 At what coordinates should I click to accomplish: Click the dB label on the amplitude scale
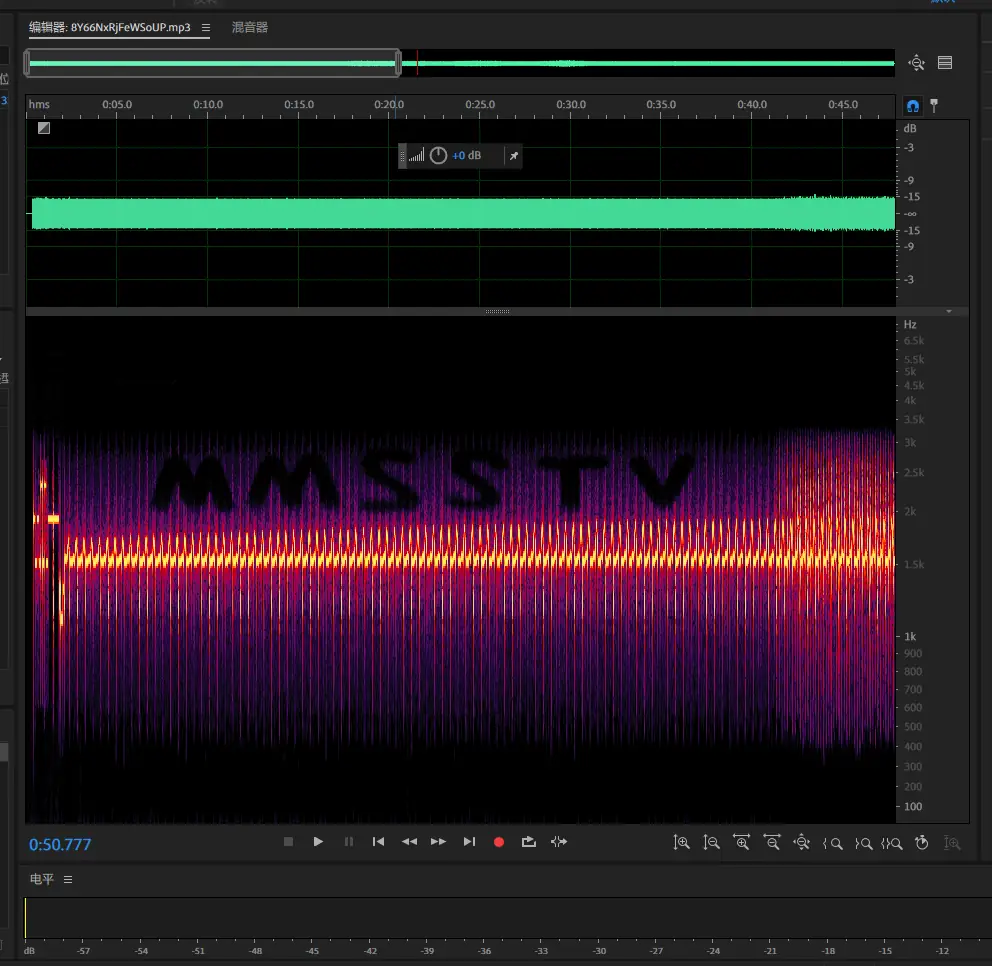[x=910, y=128]
